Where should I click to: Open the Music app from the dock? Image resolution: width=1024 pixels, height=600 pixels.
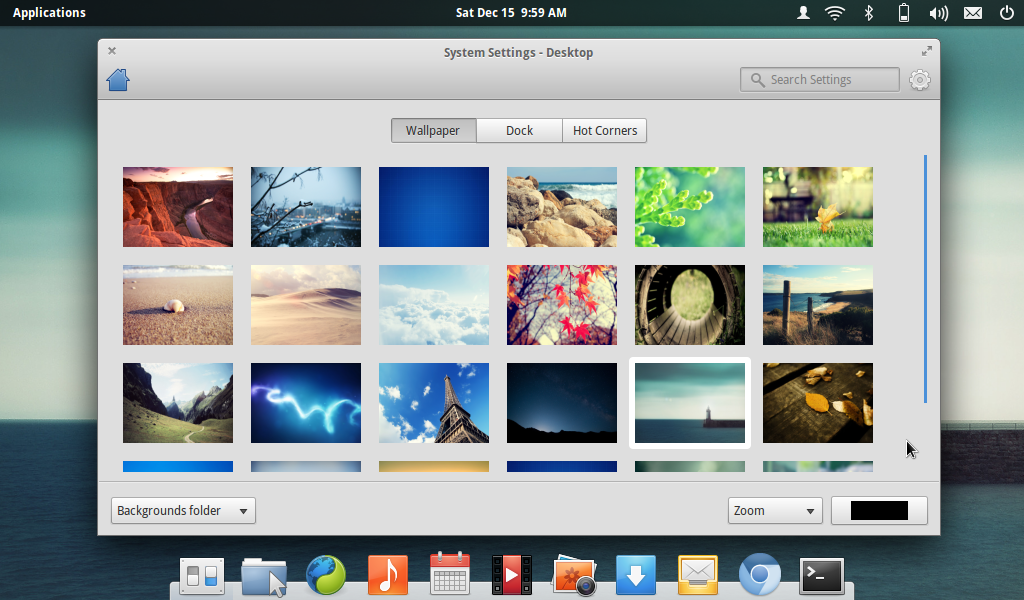pyautogui.click(x=387, y=575)
